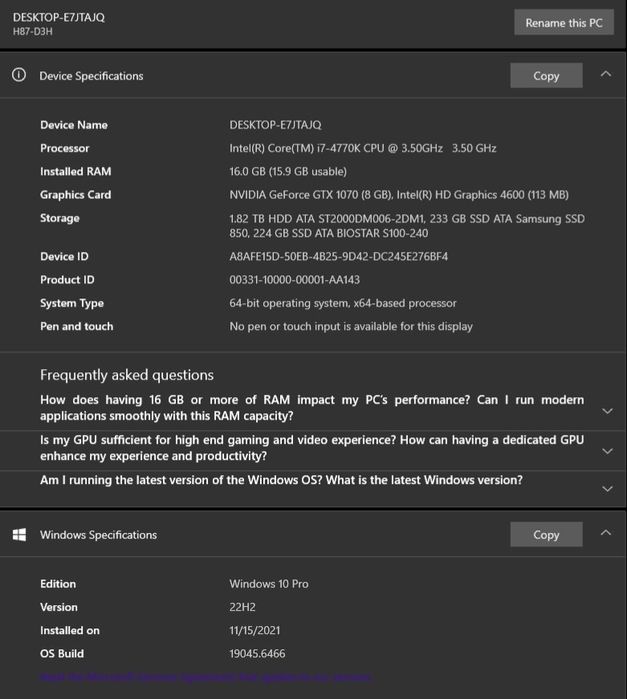Collapse the Windows Specifications section
Image resolution: width=627 pixels, height=699 pixels.
pos(606,533)
